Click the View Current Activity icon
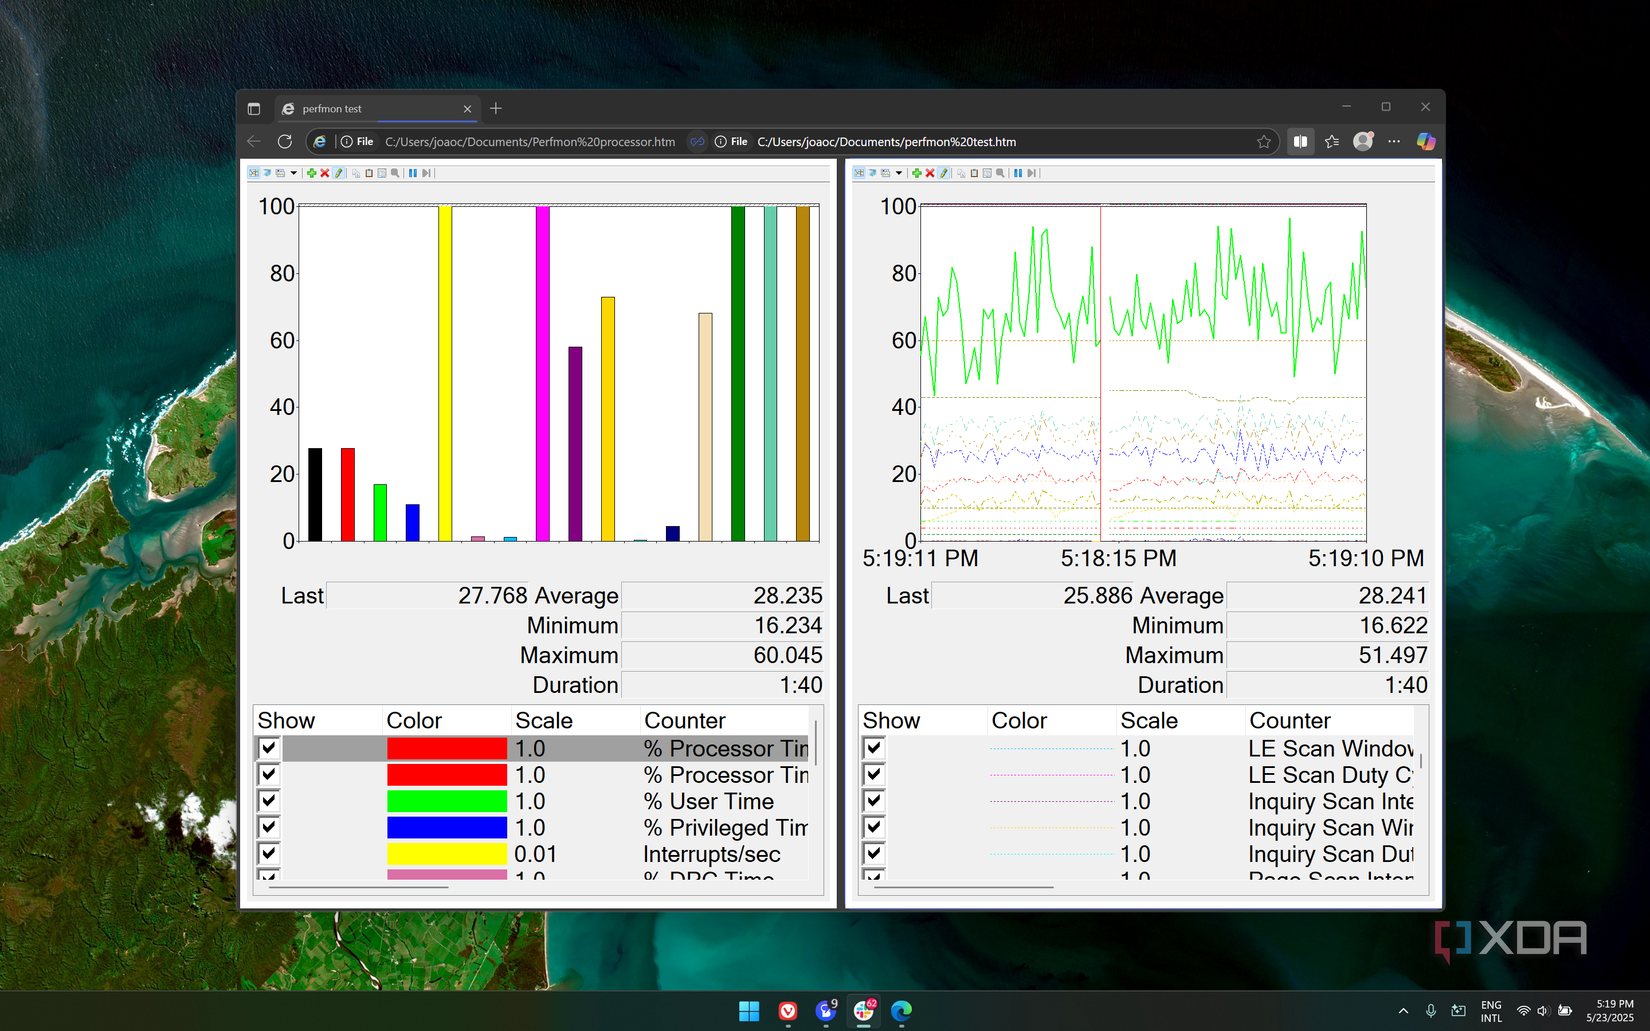This screenshot has height=1031, width=1650. click(254, 173)
